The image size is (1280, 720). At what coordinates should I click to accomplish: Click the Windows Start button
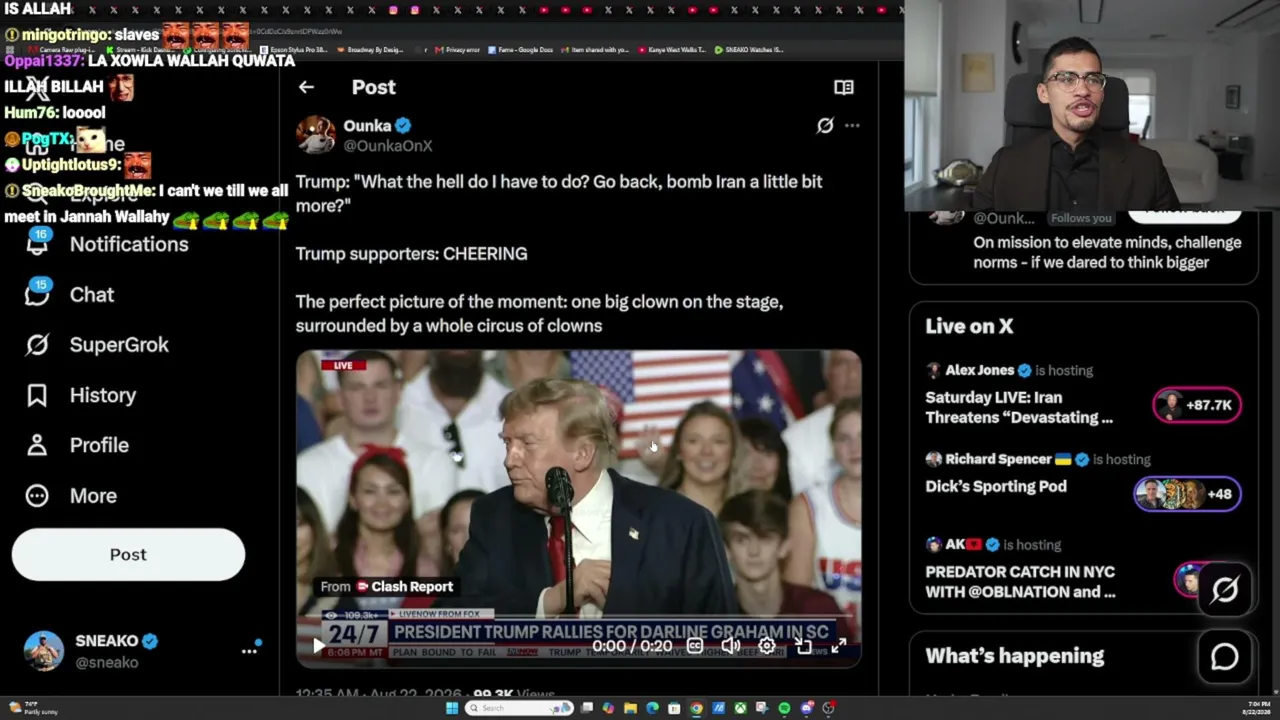coord(452,708)
